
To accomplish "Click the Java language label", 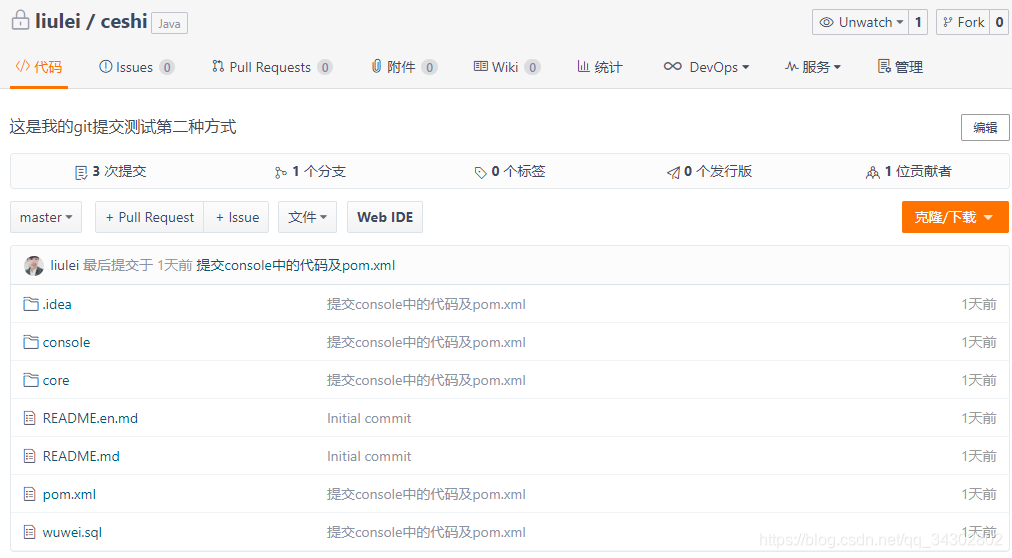I will click(x=170, y=23).
